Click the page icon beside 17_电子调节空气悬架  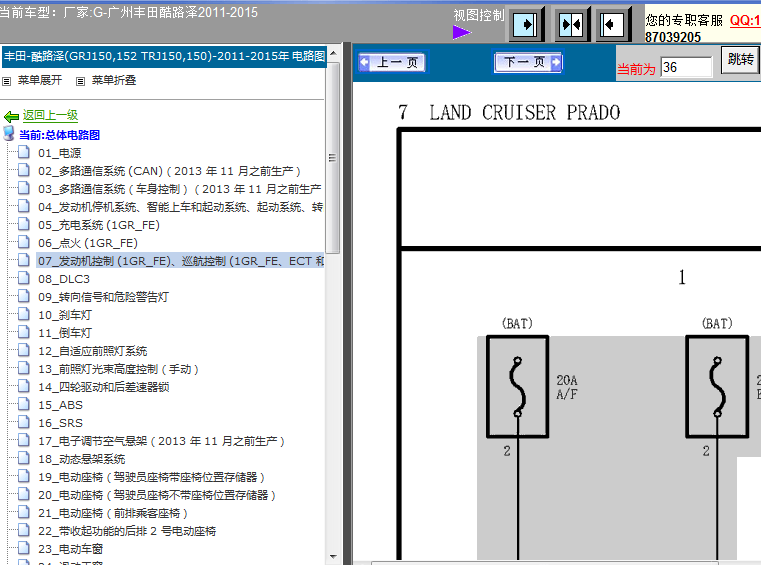pyautogui.click(x=23, y=440)
